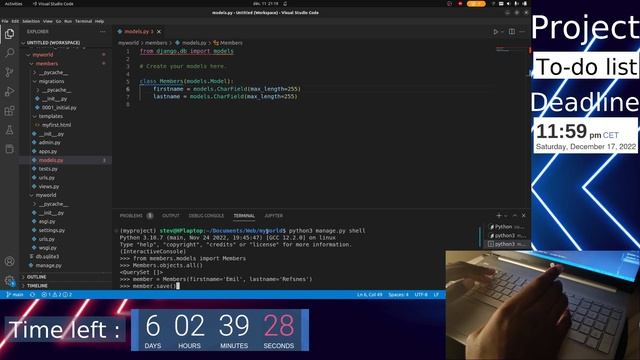Viewport: 640px width, 360px height.
Task: Open the Search view in activity bar
Action: 9,53
